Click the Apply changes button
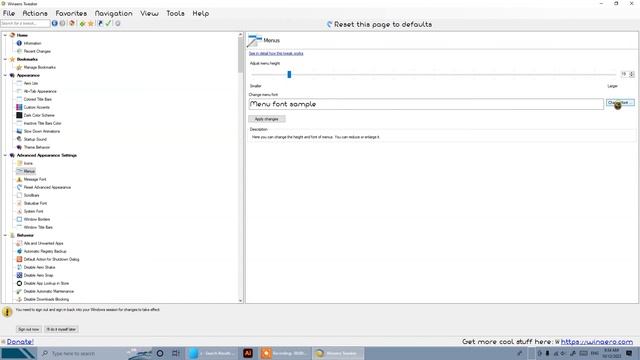Image resolution: width=640 pixels, height=360 pixels. [267, 119]
